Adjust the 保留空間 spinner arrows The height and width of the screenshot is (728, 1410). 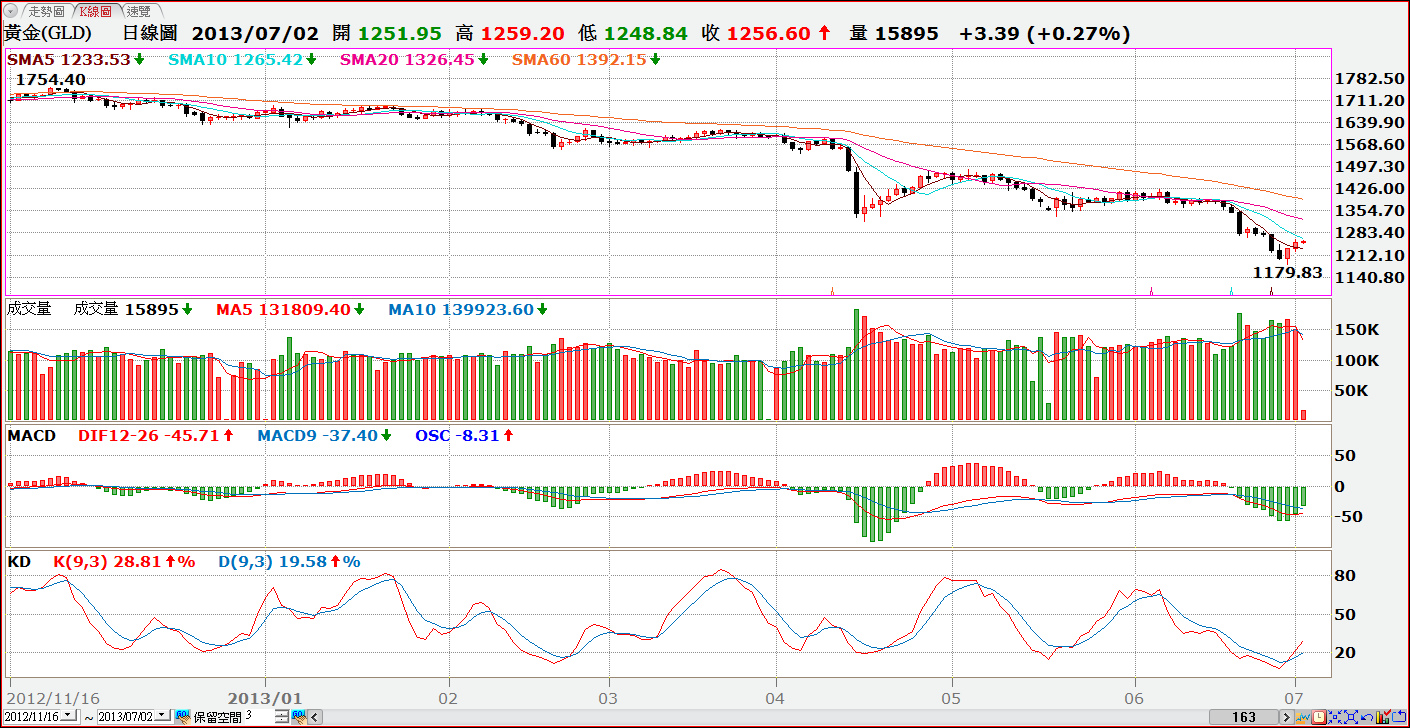tap(281, 717)
